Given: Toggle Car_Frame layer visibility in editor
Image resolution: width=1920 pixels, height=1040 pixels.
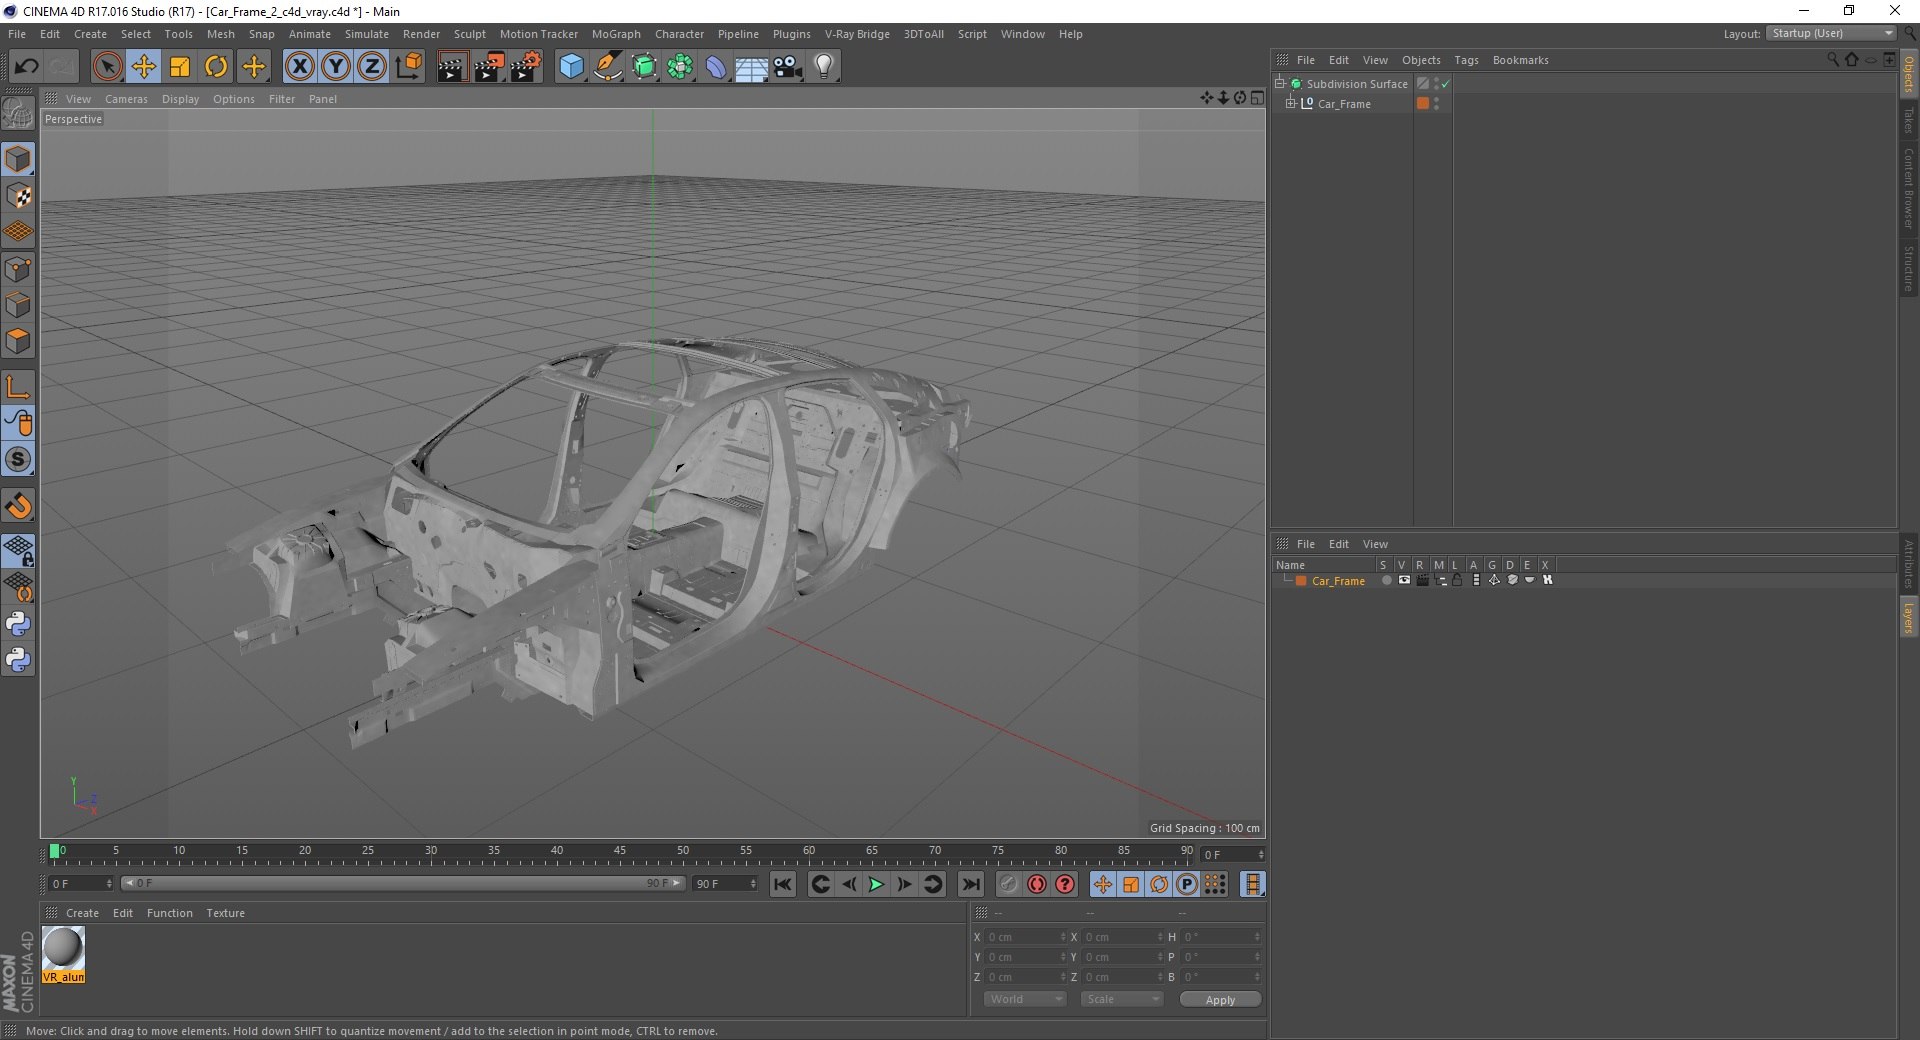Looking at the screenshot, I should pos(1404,580).
